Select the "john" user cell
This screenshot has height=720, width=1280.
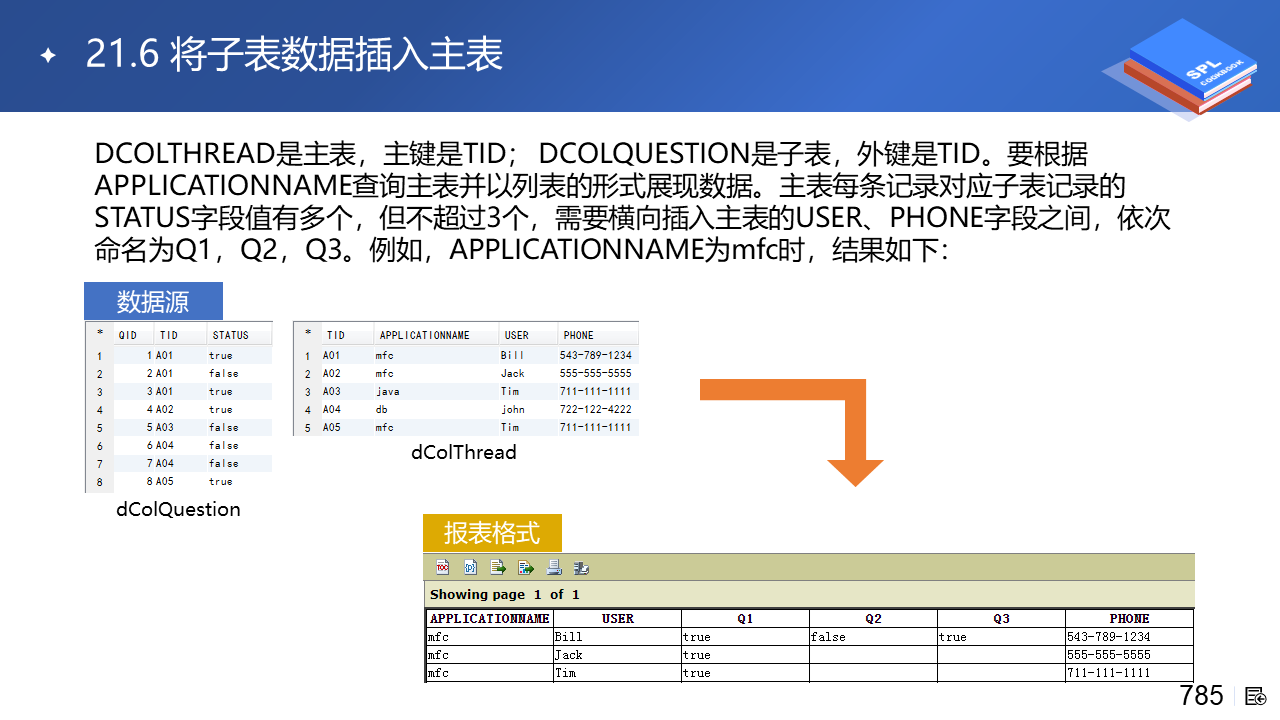(513, 409)
